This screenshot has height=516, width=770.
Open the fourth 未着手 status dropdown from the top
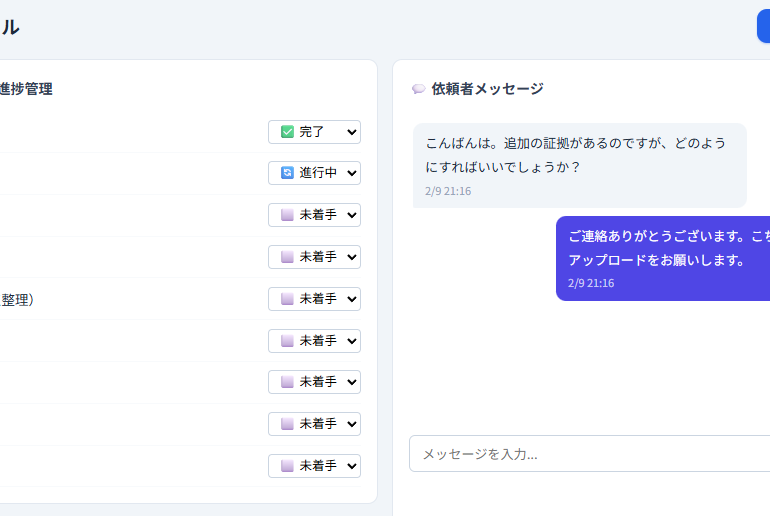point(314,341)
